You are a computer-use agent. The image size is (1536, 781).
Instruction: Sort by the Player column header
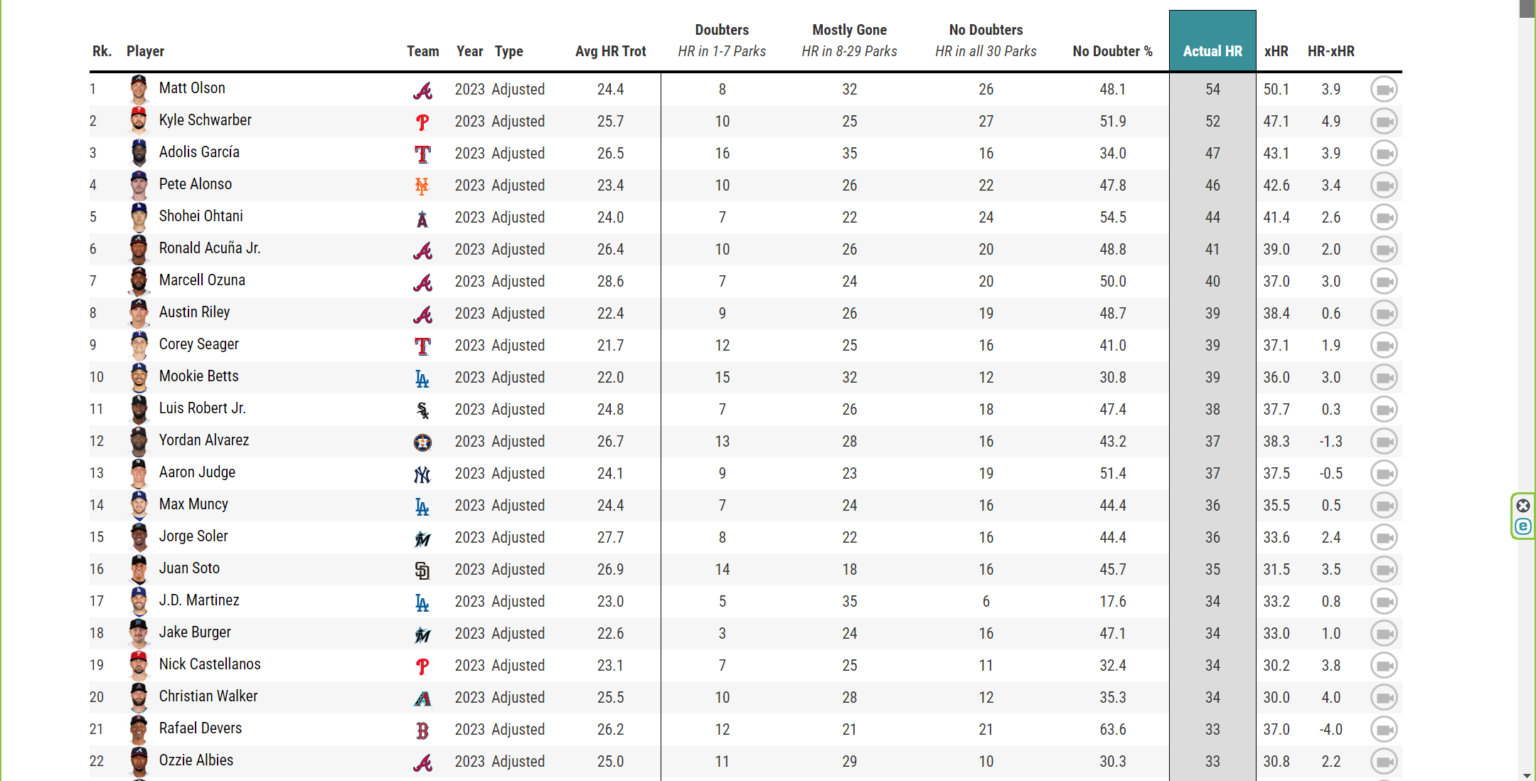[145, 51]
